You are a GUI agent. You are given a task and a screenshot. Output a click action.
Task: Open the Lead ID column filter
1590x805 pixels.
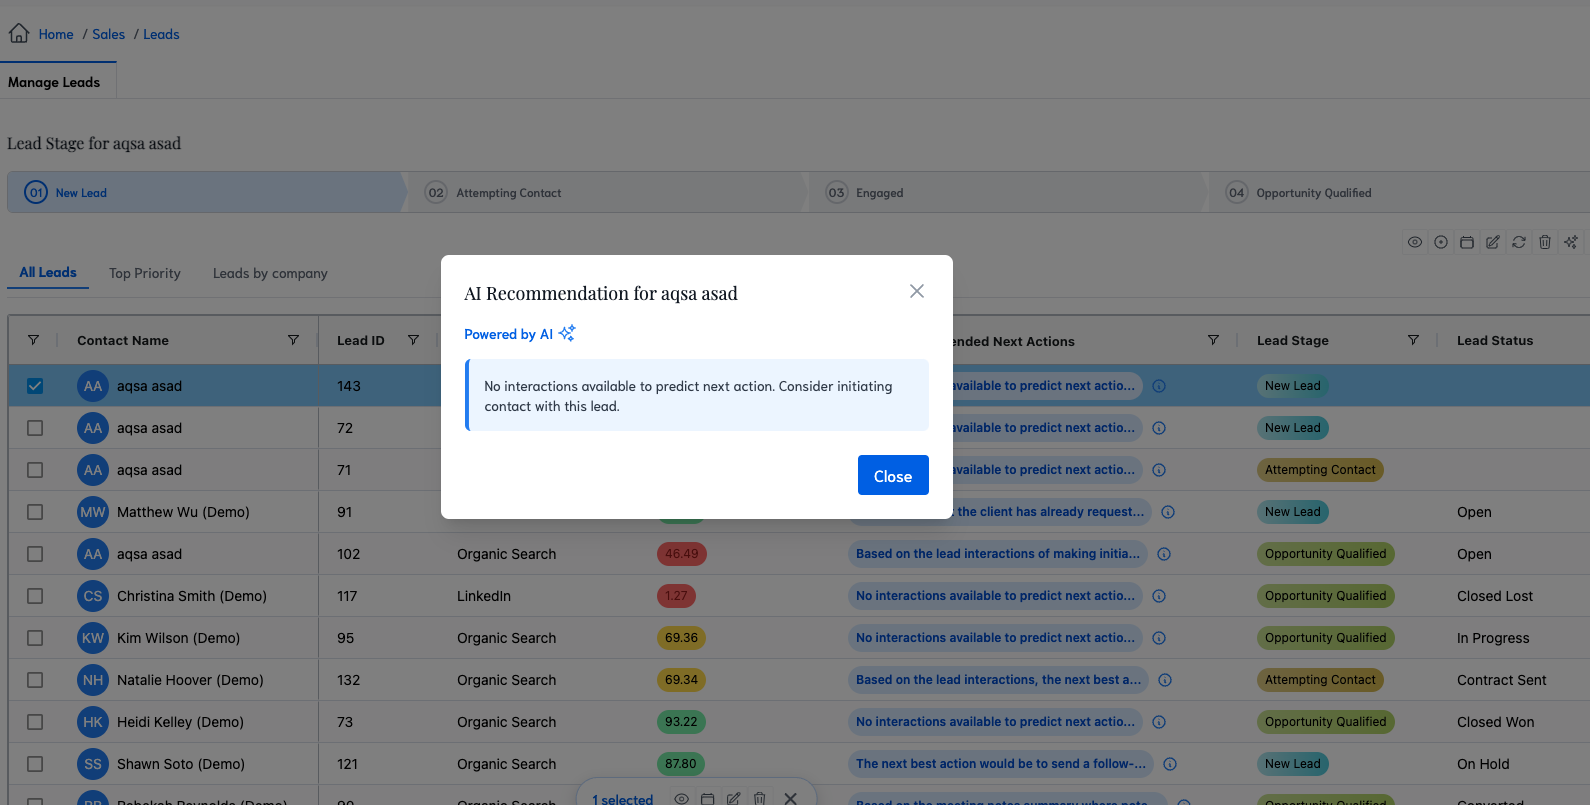[x=413, y=340]
